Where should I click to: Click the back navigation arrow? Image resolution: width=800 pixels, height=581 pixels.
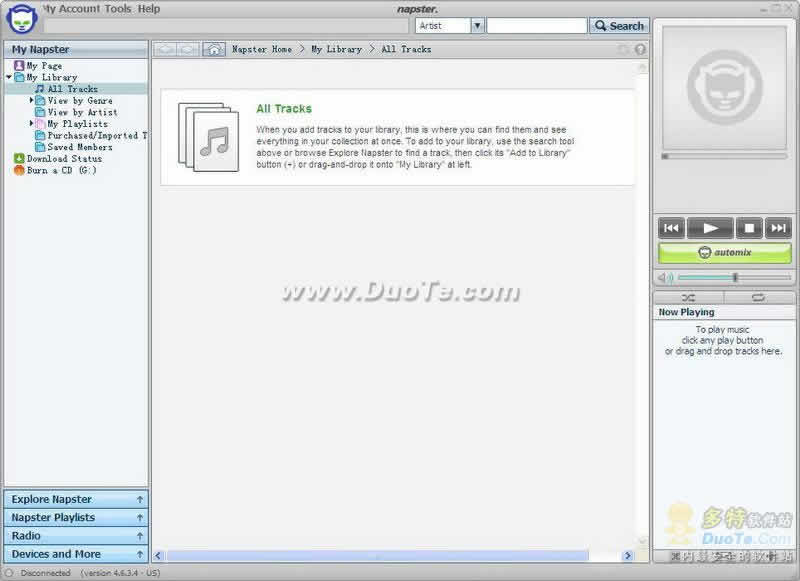tap(165, 49)
